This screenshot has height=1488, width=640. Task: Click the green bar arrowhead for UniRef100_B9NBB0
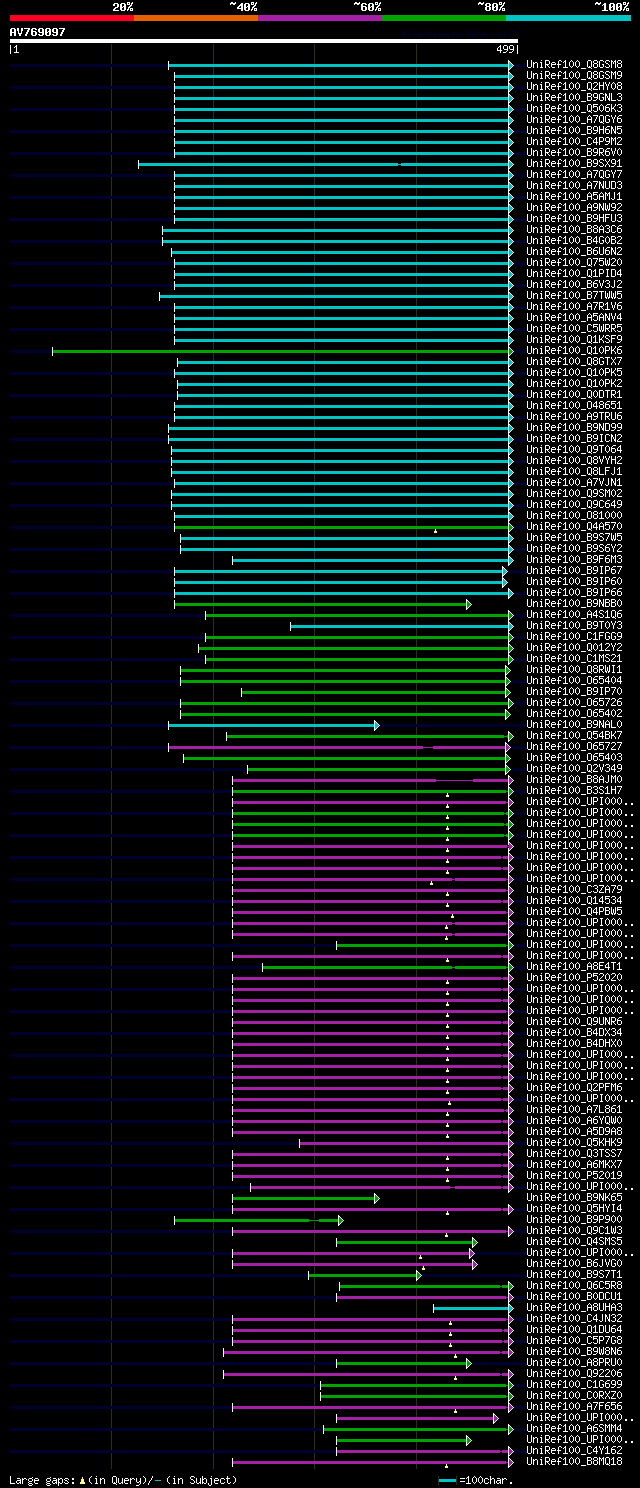tap(468, 604)
